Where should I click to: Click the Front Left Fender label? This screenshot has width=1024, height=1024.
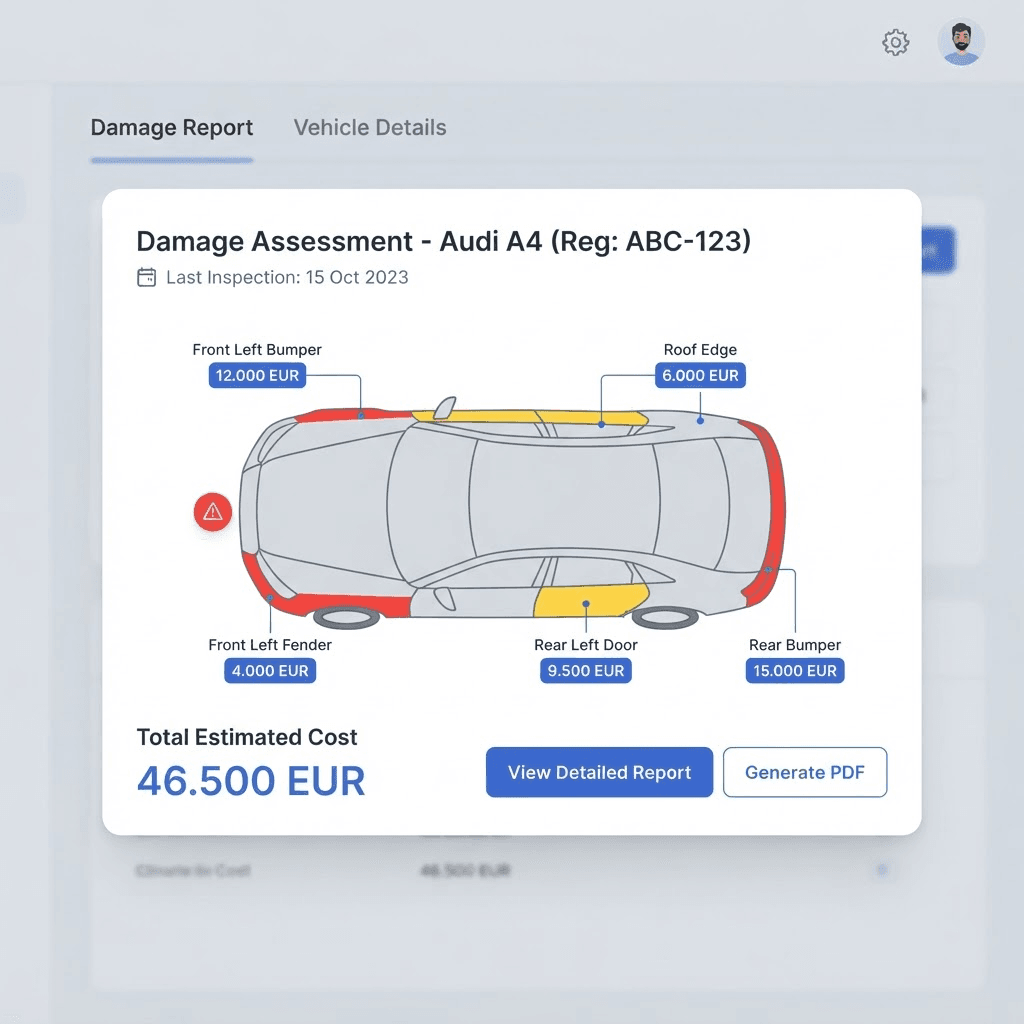click(270, 645)
